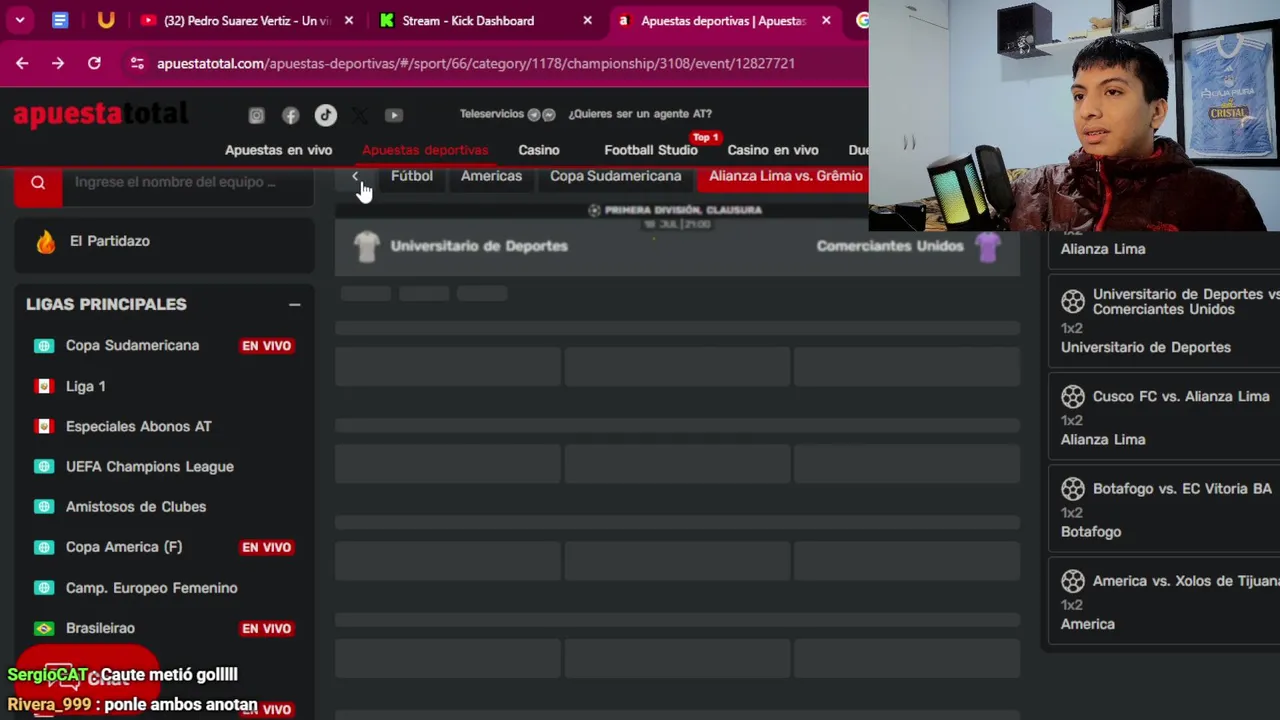This screenshot has height=720, width=1280.
Task: Select Botafogo vs. EC Vitoria BA bet entry
Action: point(1164,509)
